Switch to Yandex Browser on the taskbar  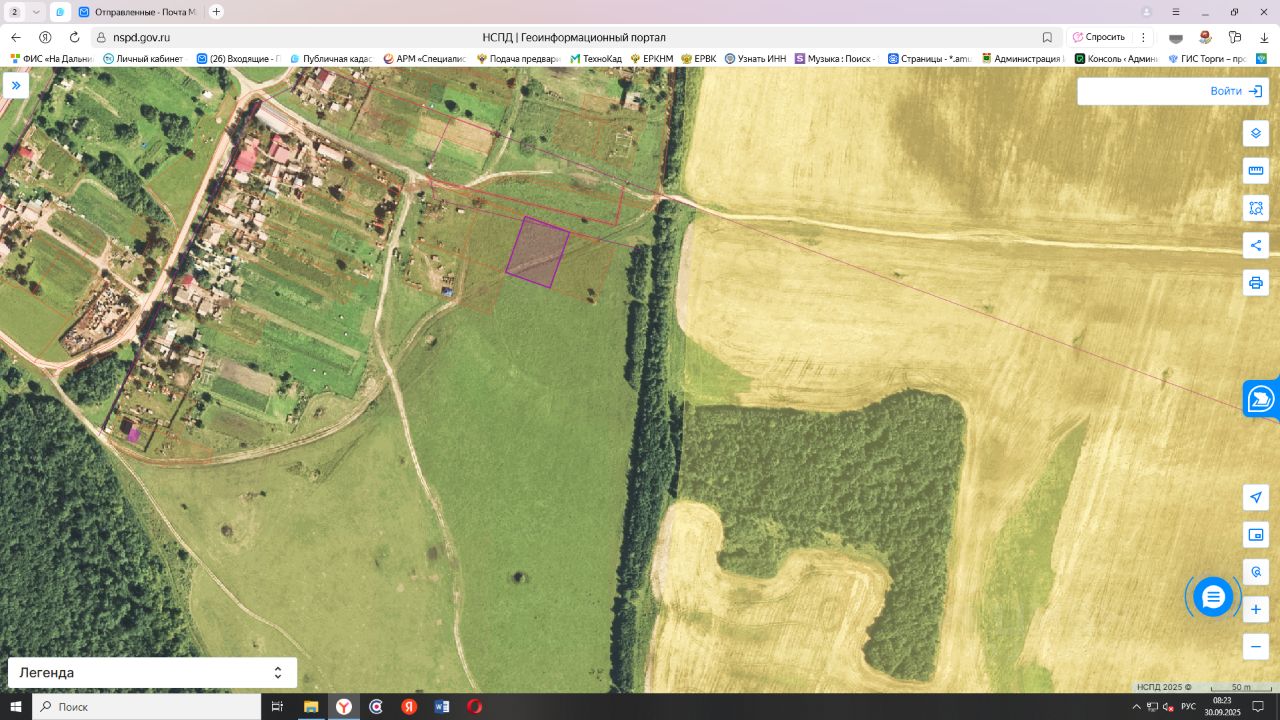point(344,707)
